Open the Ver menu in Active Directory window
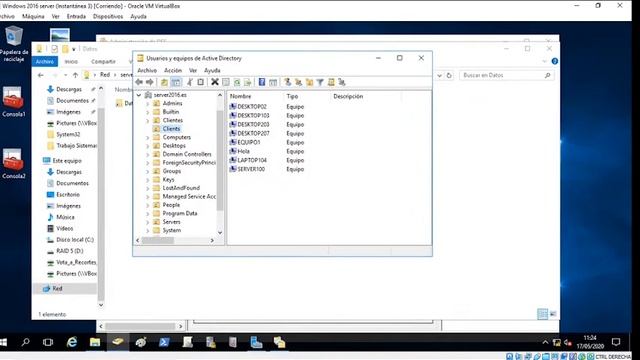The width and height of the screenshot is (640, 360). point(193,70)
